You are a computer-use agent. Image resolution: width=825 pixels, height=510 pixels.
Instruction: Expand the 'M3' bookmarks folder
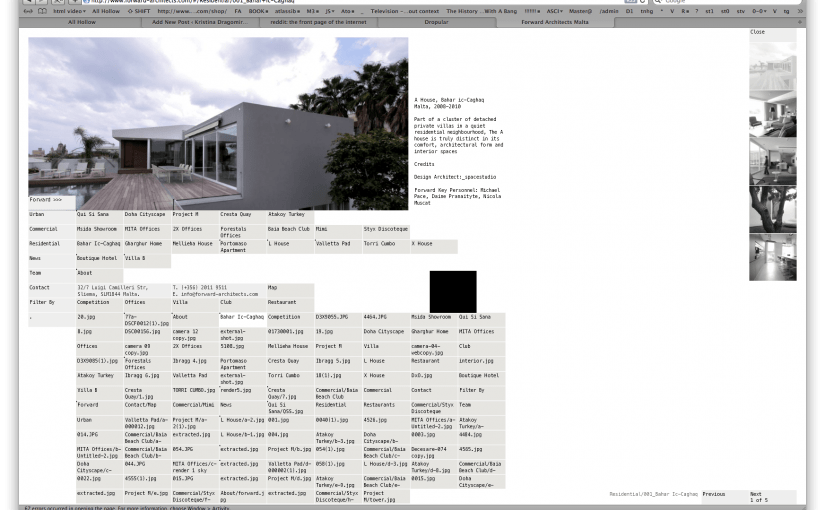[x=313, y=11]
